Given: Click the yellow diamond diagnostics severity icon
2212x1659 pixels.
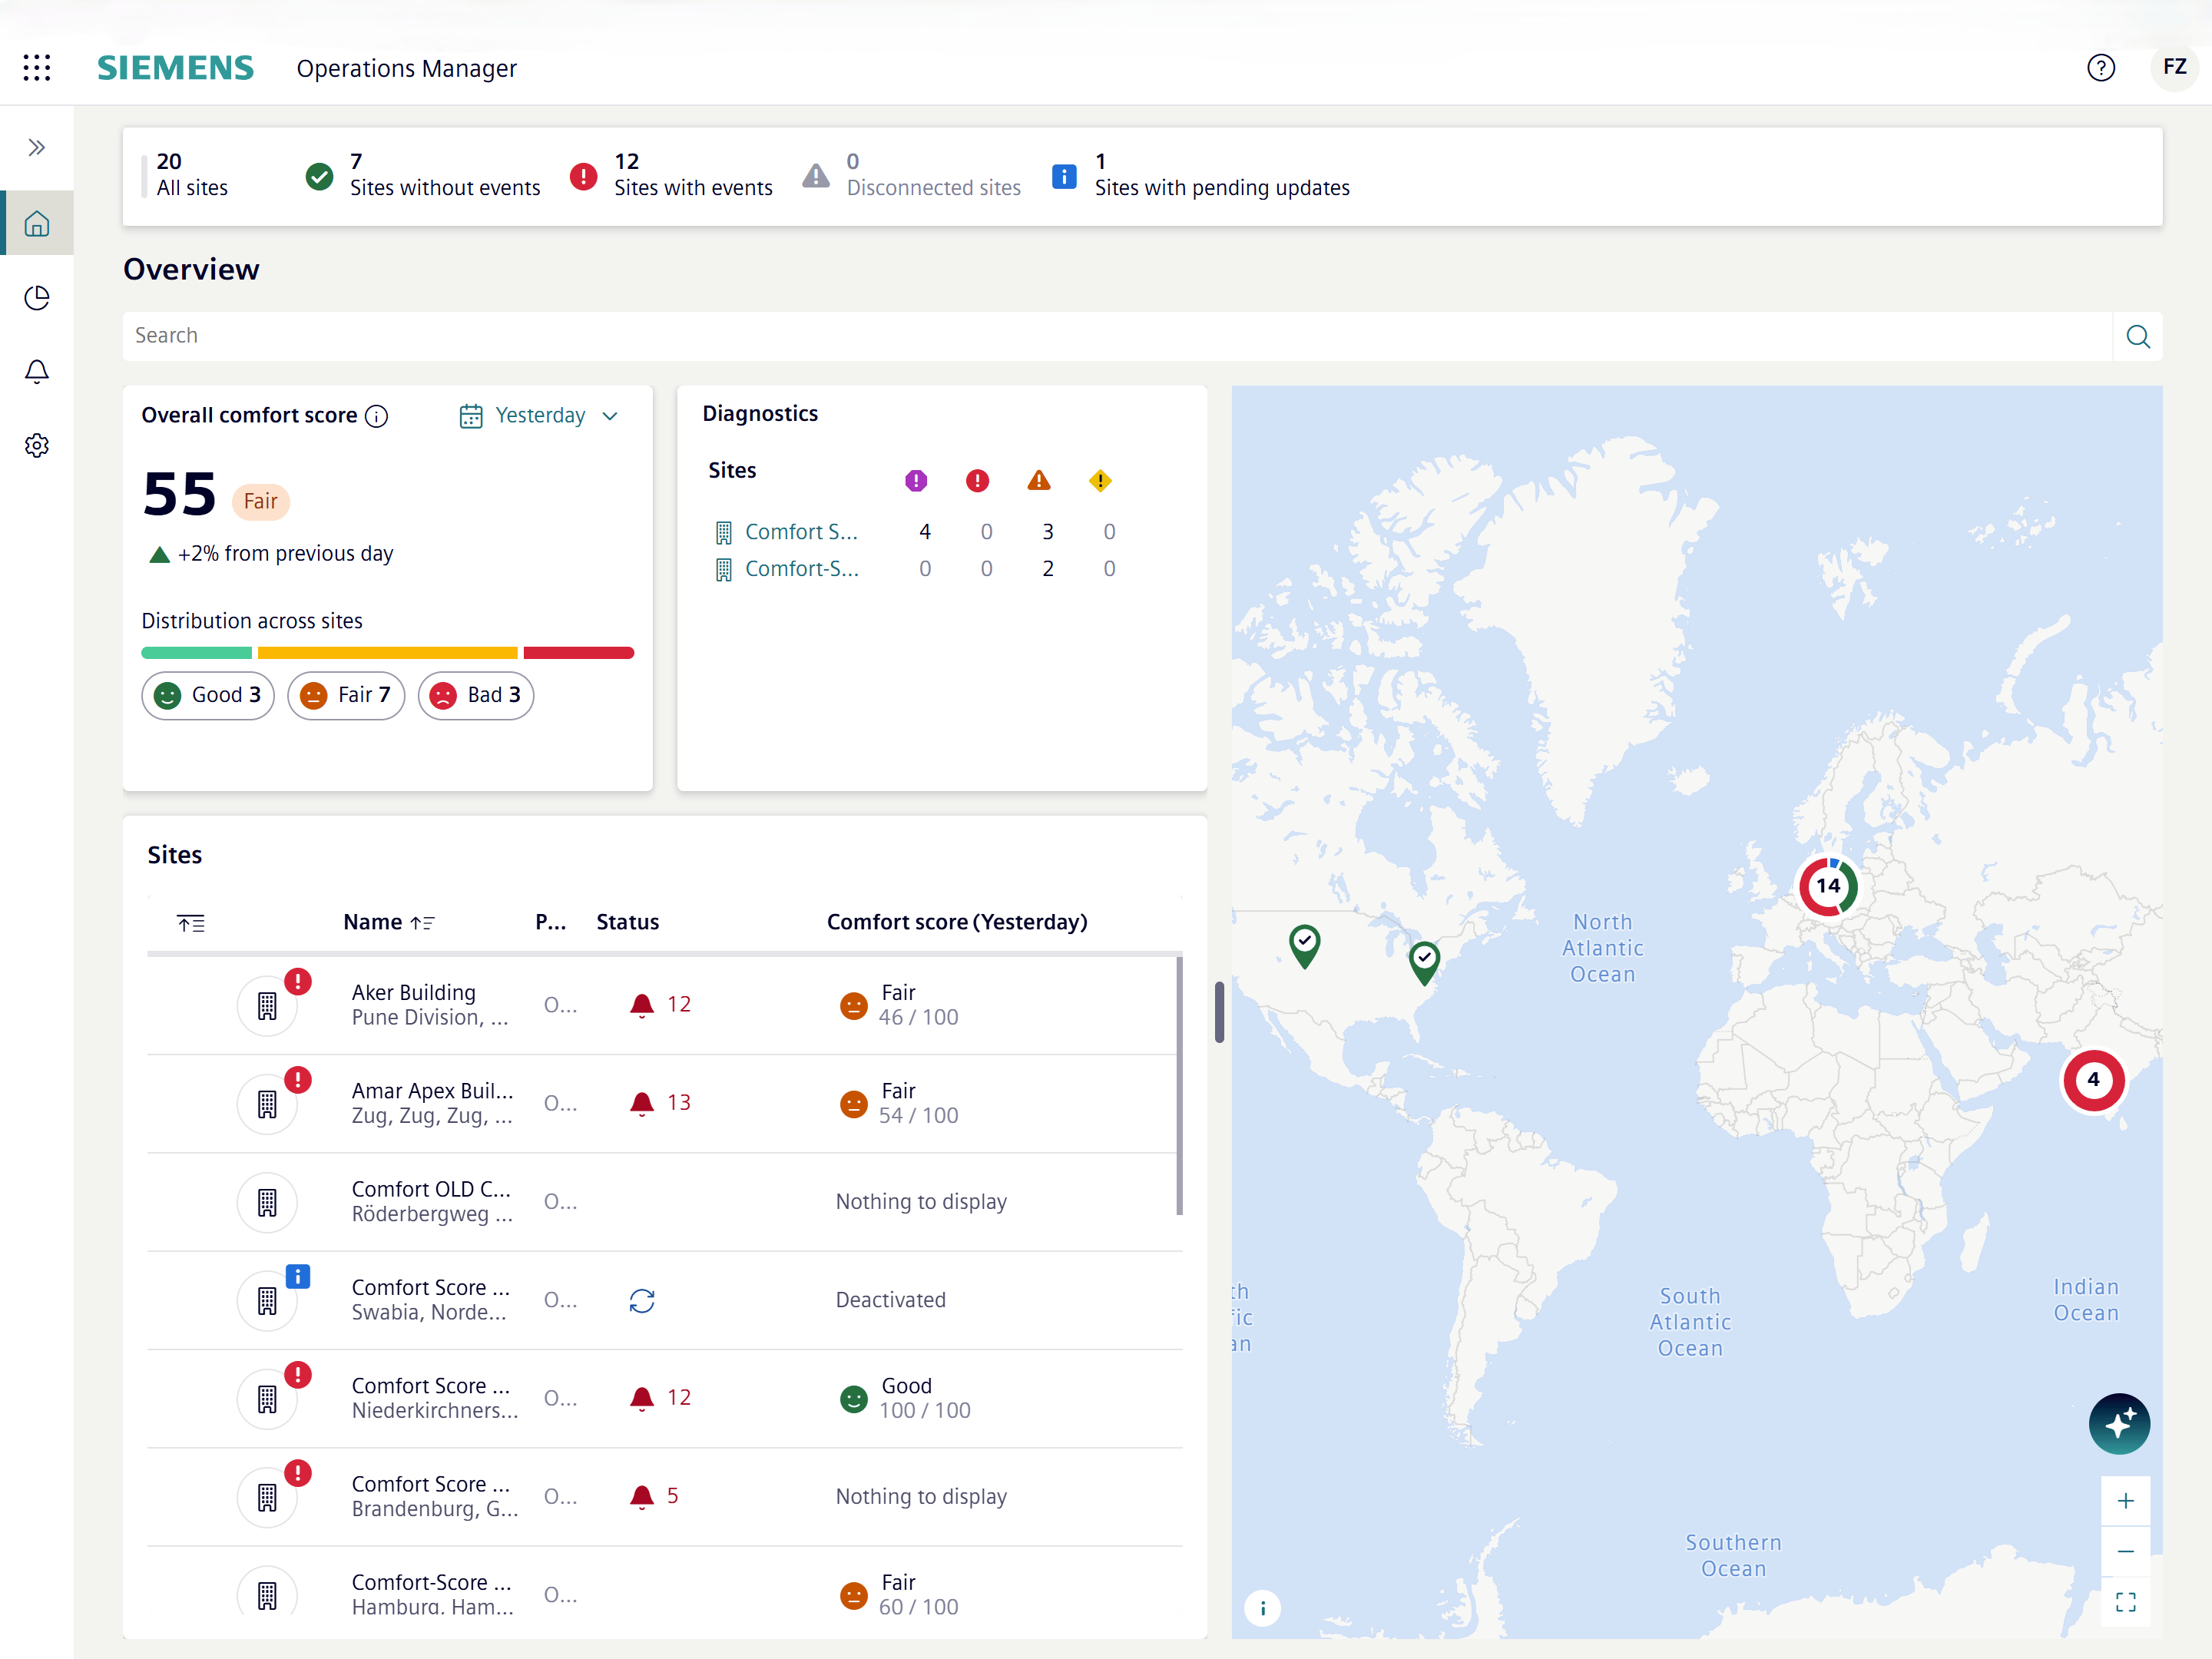Looking at the screenshot, I should (1100, 481).
